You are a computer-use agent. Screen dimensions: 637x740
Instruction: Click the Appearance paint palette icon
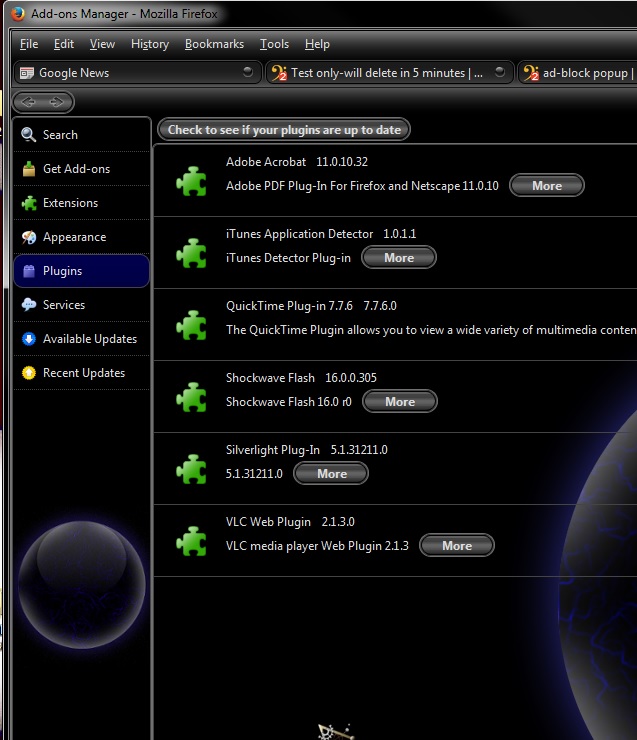point(29,237)
